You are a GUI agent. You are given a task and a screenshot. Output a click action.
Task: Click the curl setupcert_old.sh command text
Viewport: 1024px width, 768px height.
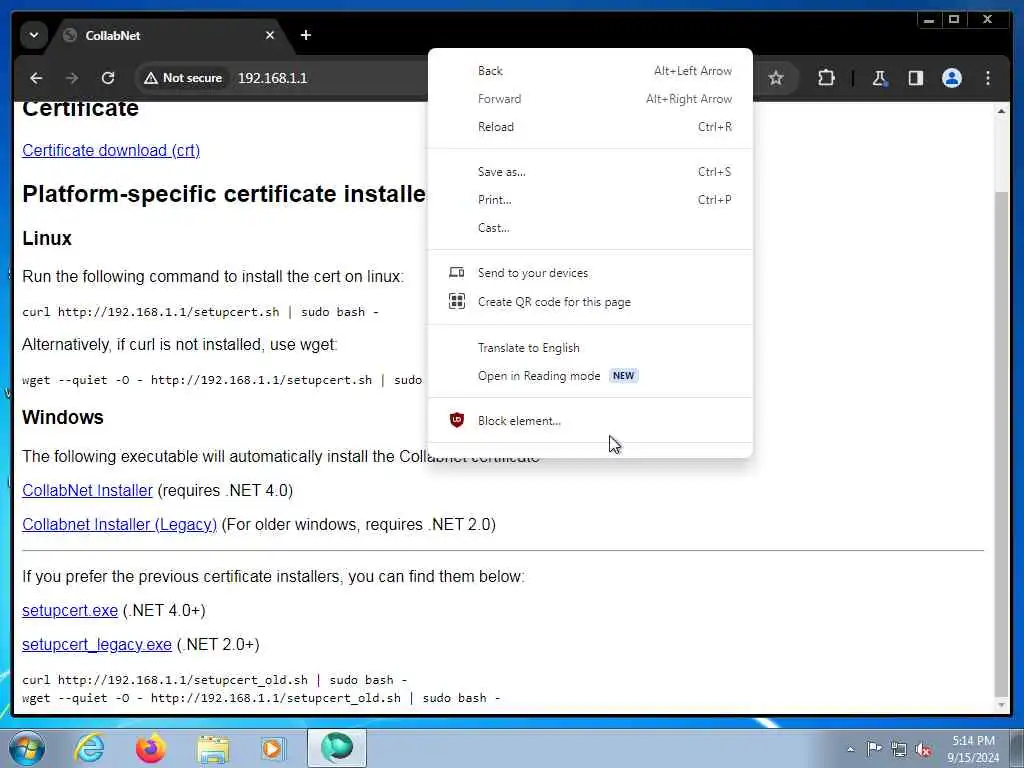(214, 680)
